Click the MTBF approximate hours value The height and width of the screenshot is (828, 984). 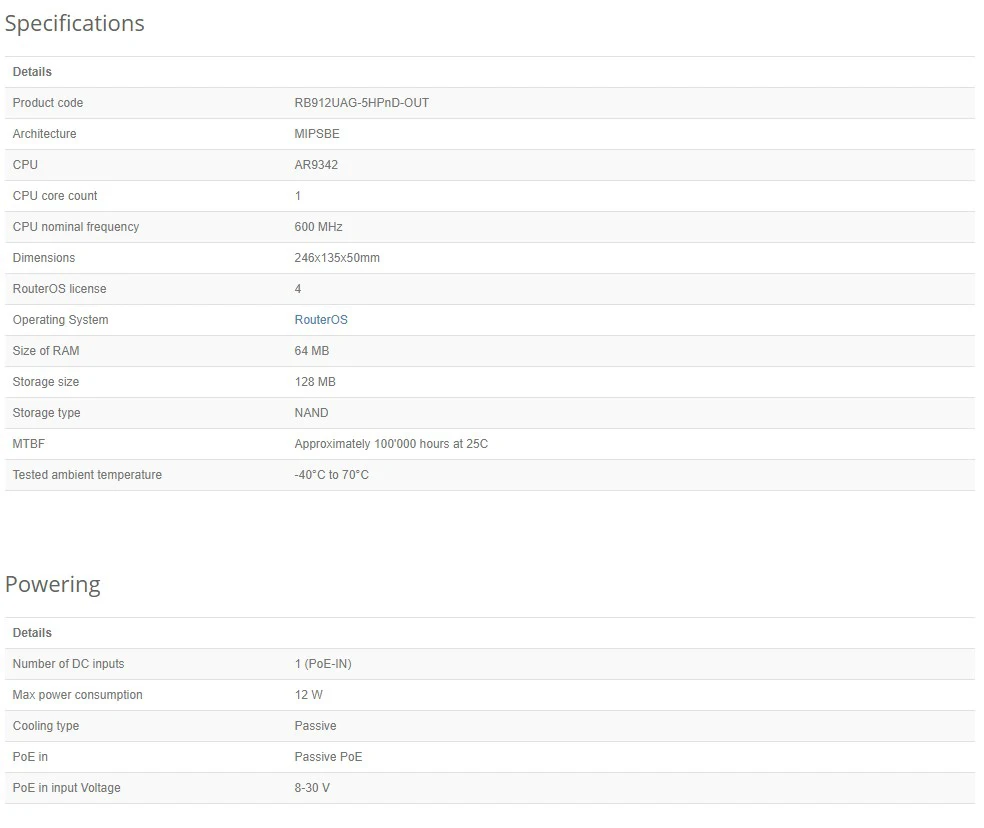coord(391,444)
